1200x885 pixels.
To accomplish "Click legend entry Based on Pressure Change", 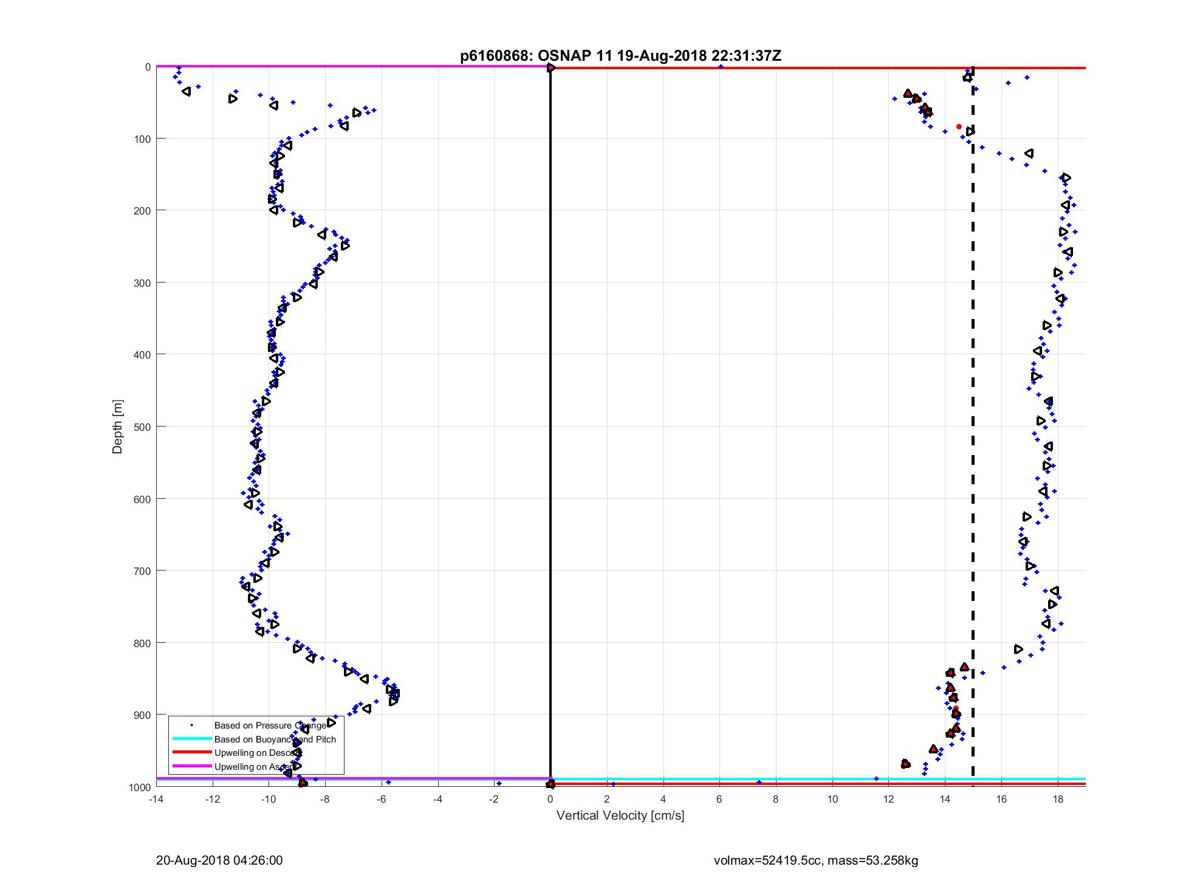I will click(x=270, y=725).
